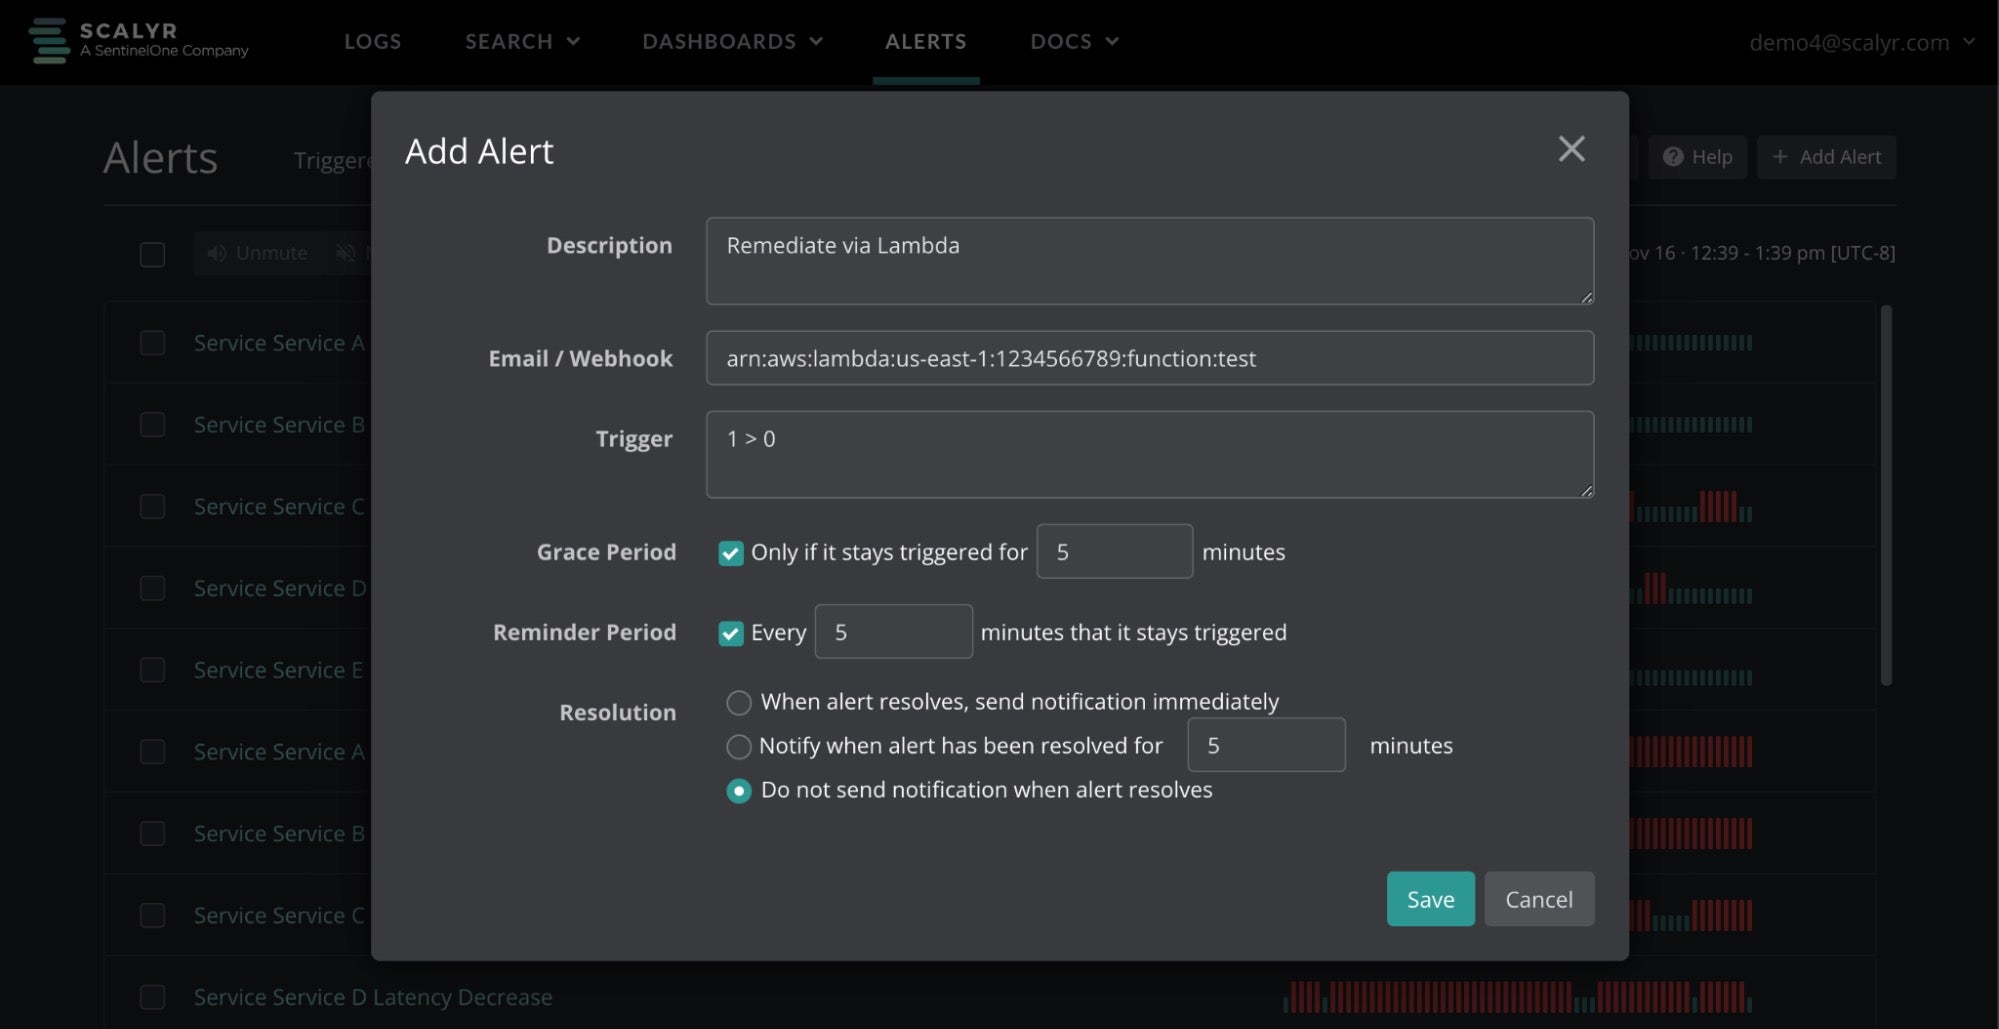
Task: Click the Trigger field resize corner handle
Action: pos(1585,490)
